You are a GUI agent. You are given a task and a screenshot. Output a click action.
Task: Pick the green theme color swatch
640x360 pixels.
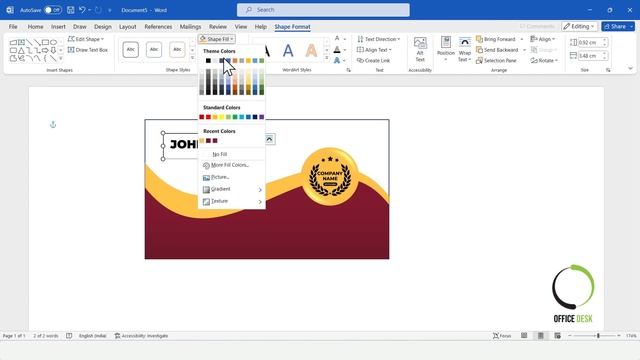[x=262, y=61]
